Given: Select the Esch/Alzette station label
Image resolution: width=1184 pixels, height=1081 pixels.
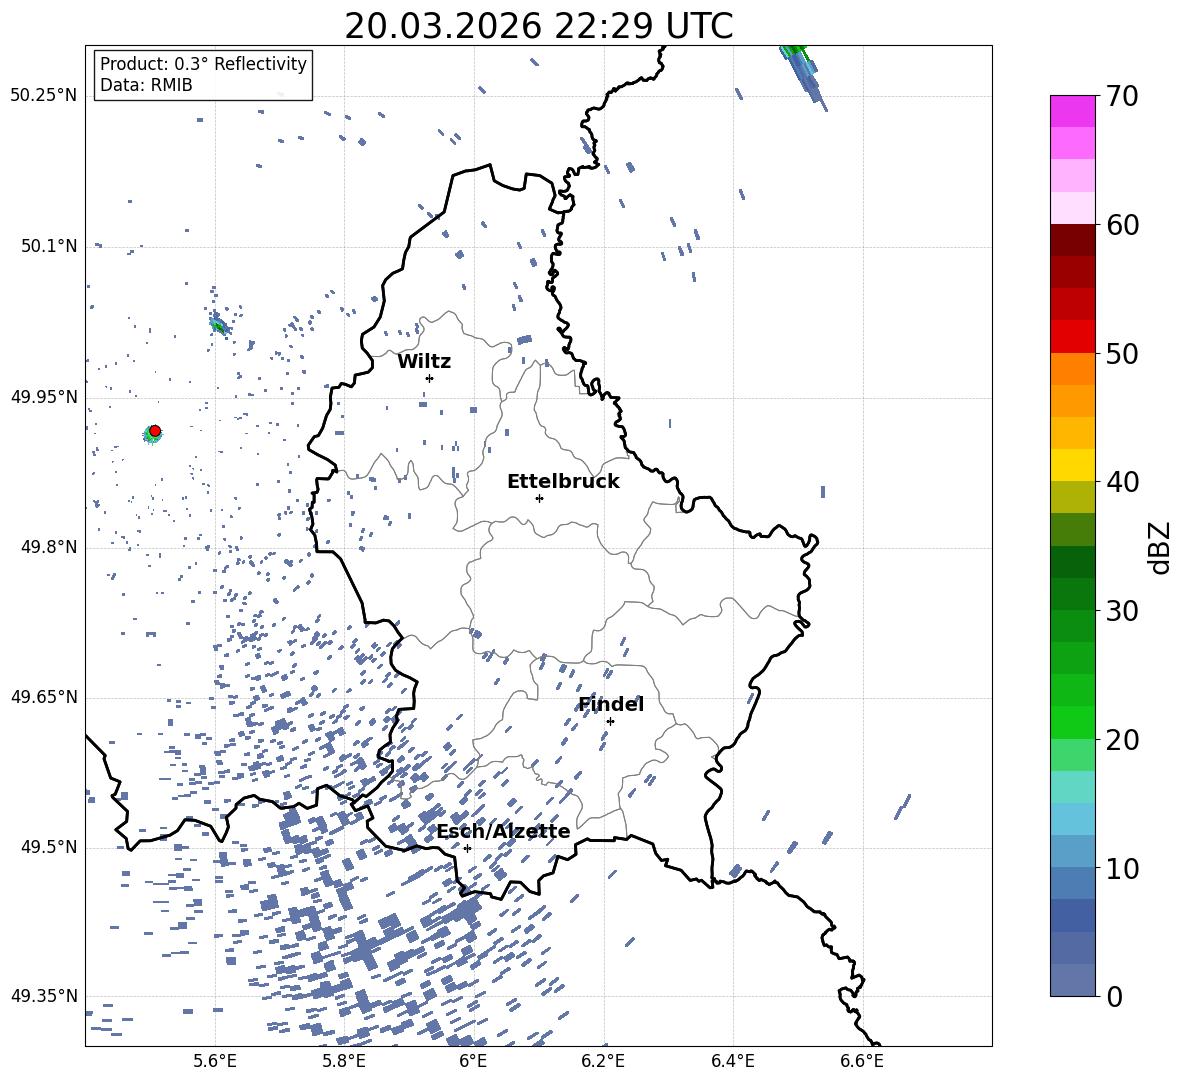Looking at the screenshot, I should pos(503,832).
